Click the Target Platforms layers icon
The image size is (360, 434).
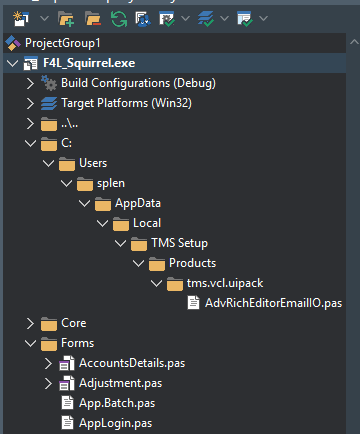(49, 103)
